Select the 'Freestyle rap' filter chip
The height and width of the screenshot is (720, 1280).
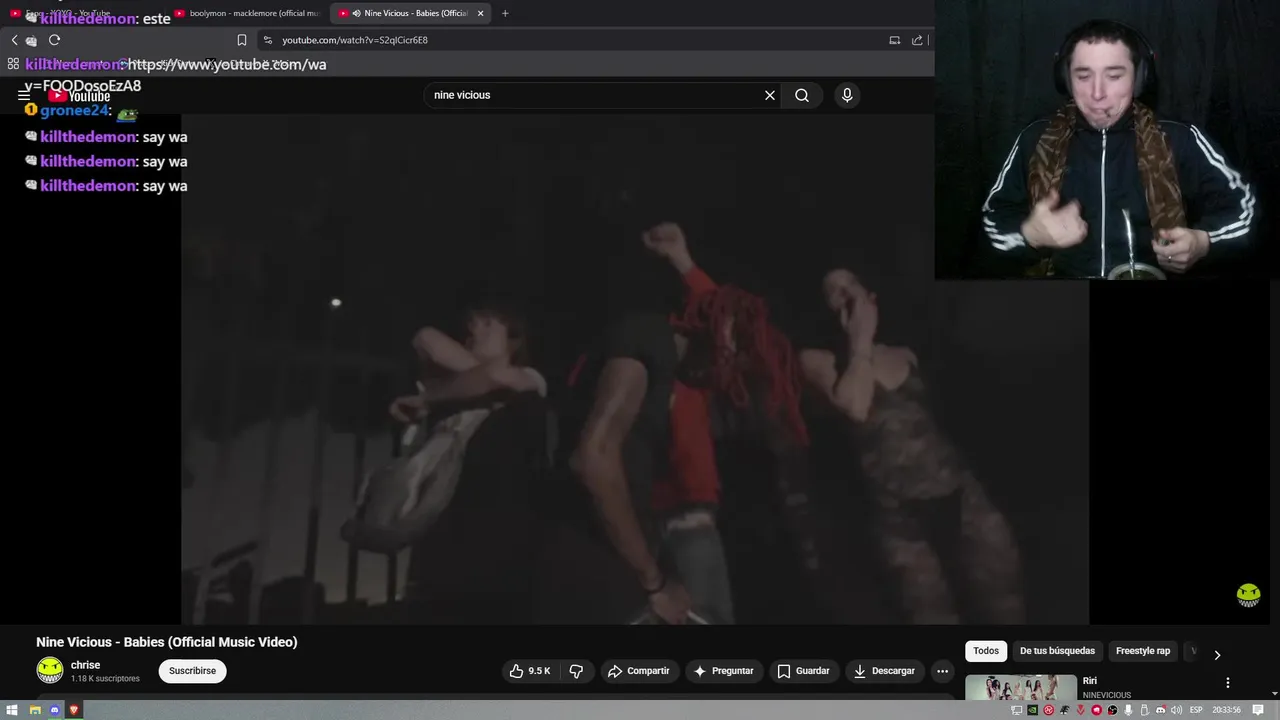(1143, 651)
